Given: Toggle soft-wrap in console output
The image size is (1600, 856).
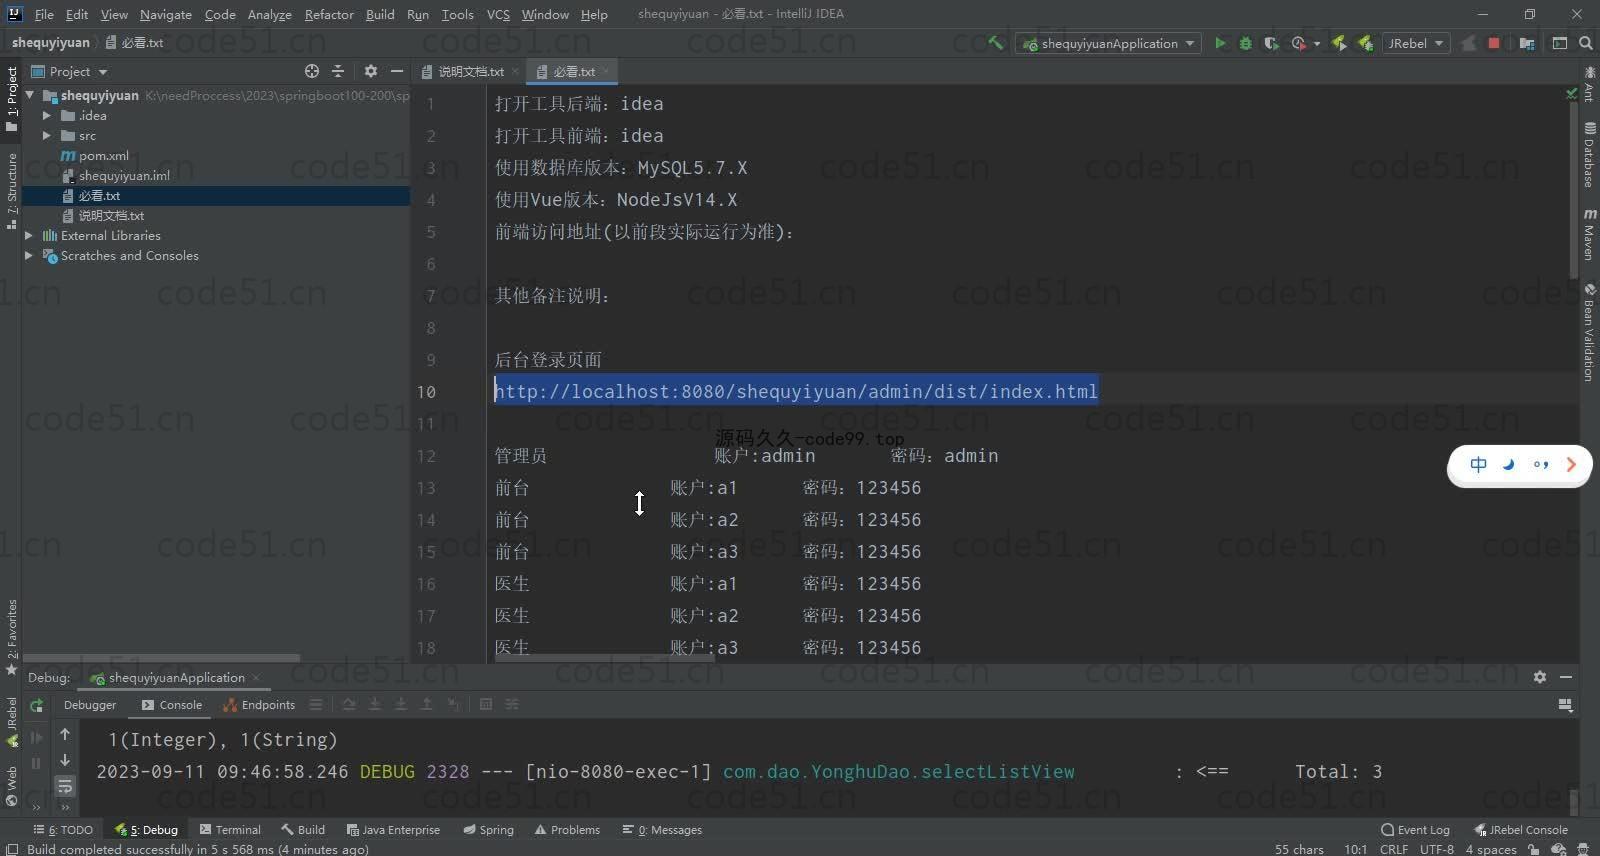Looking at the screenshot, I should (65, 786).
